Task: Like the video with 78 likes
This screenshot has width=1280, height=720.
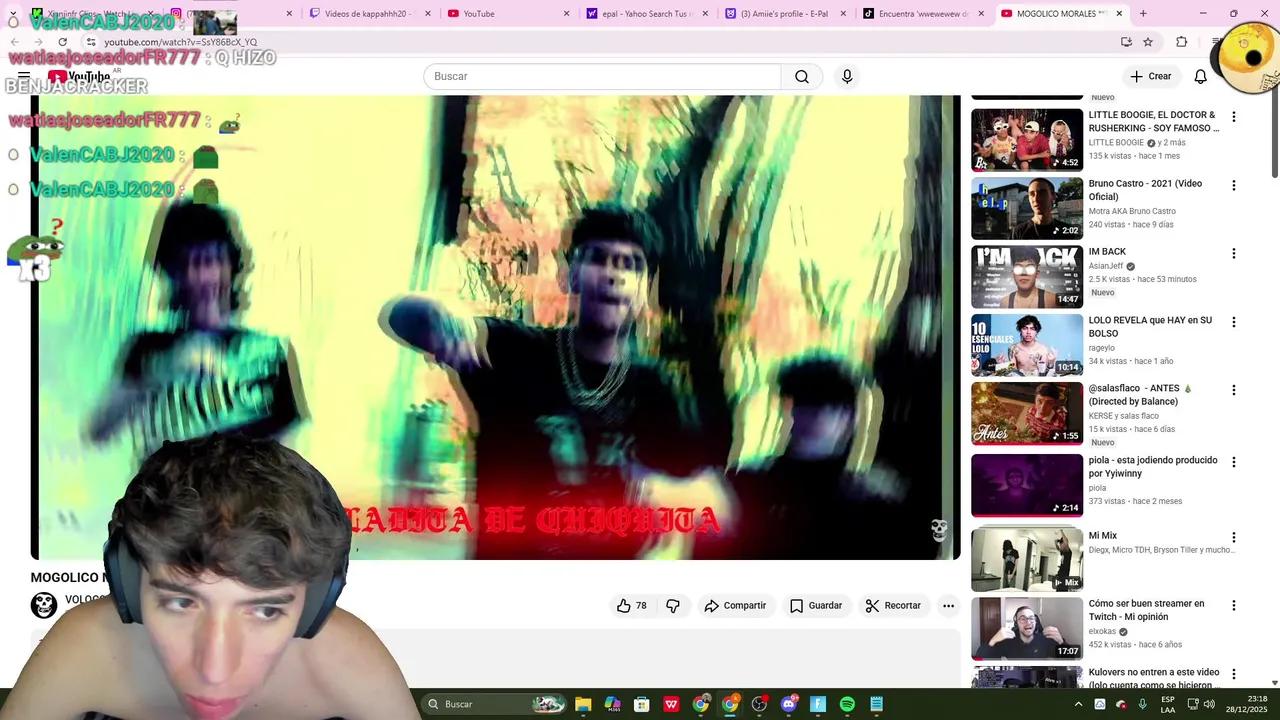Action: click(632, 606)
